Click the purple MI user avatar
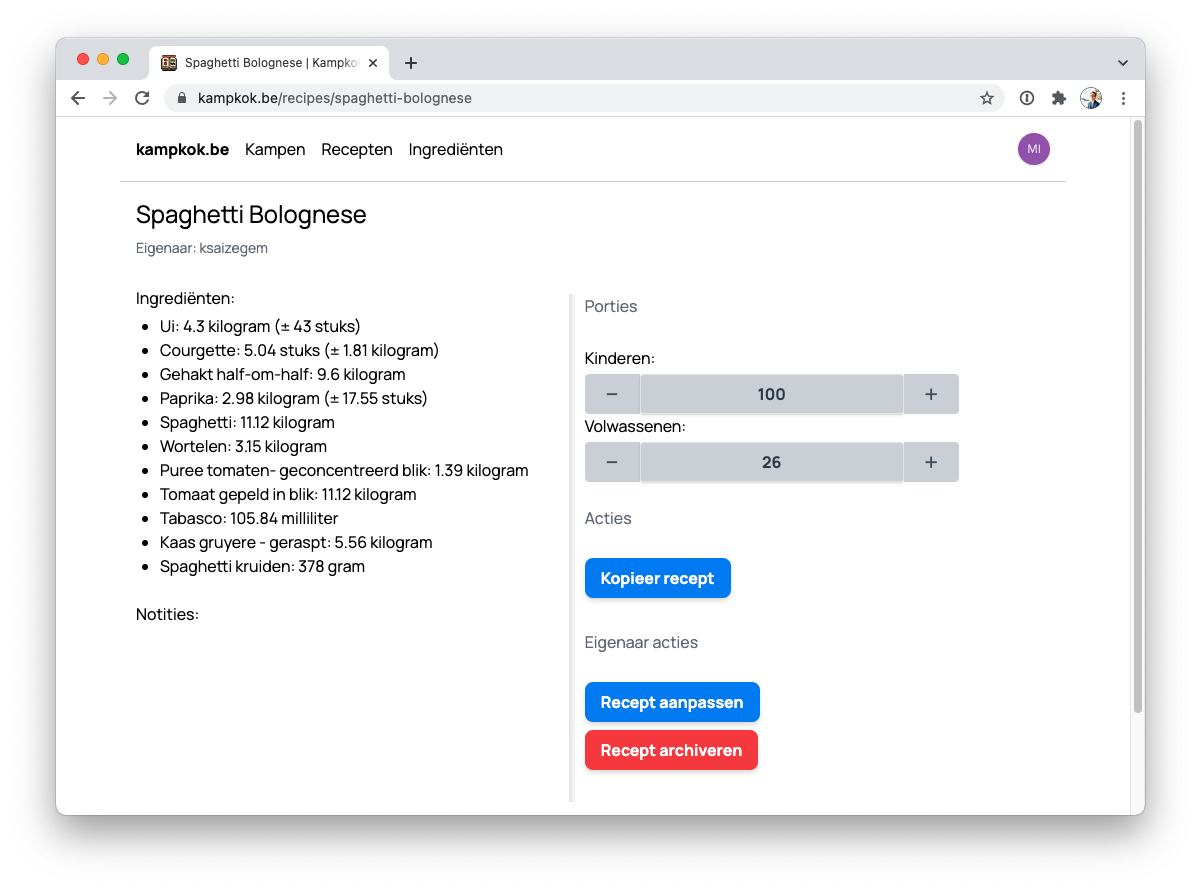 pos(1033,149)
